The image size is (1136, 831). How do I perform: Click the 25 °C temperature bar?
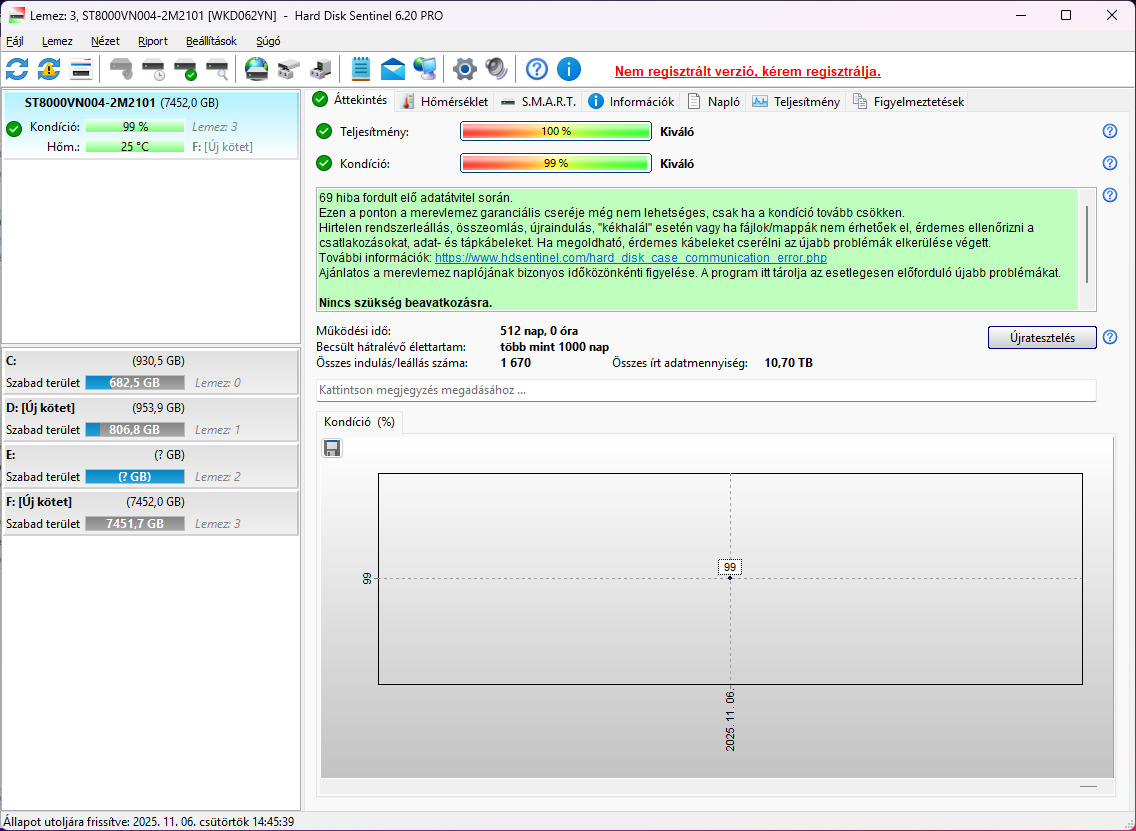tap(135, 147)
